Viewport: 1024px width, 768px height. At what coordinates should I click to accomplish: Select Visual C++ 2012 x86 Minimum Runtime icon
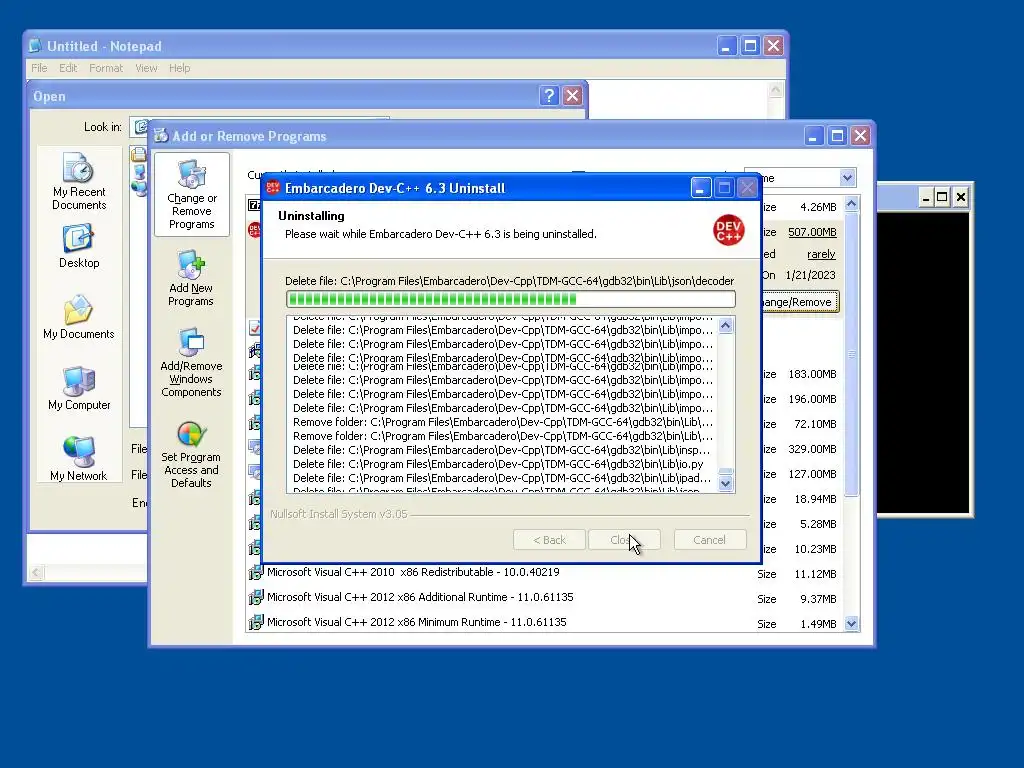pyautogui.click(x=255, y=622)
